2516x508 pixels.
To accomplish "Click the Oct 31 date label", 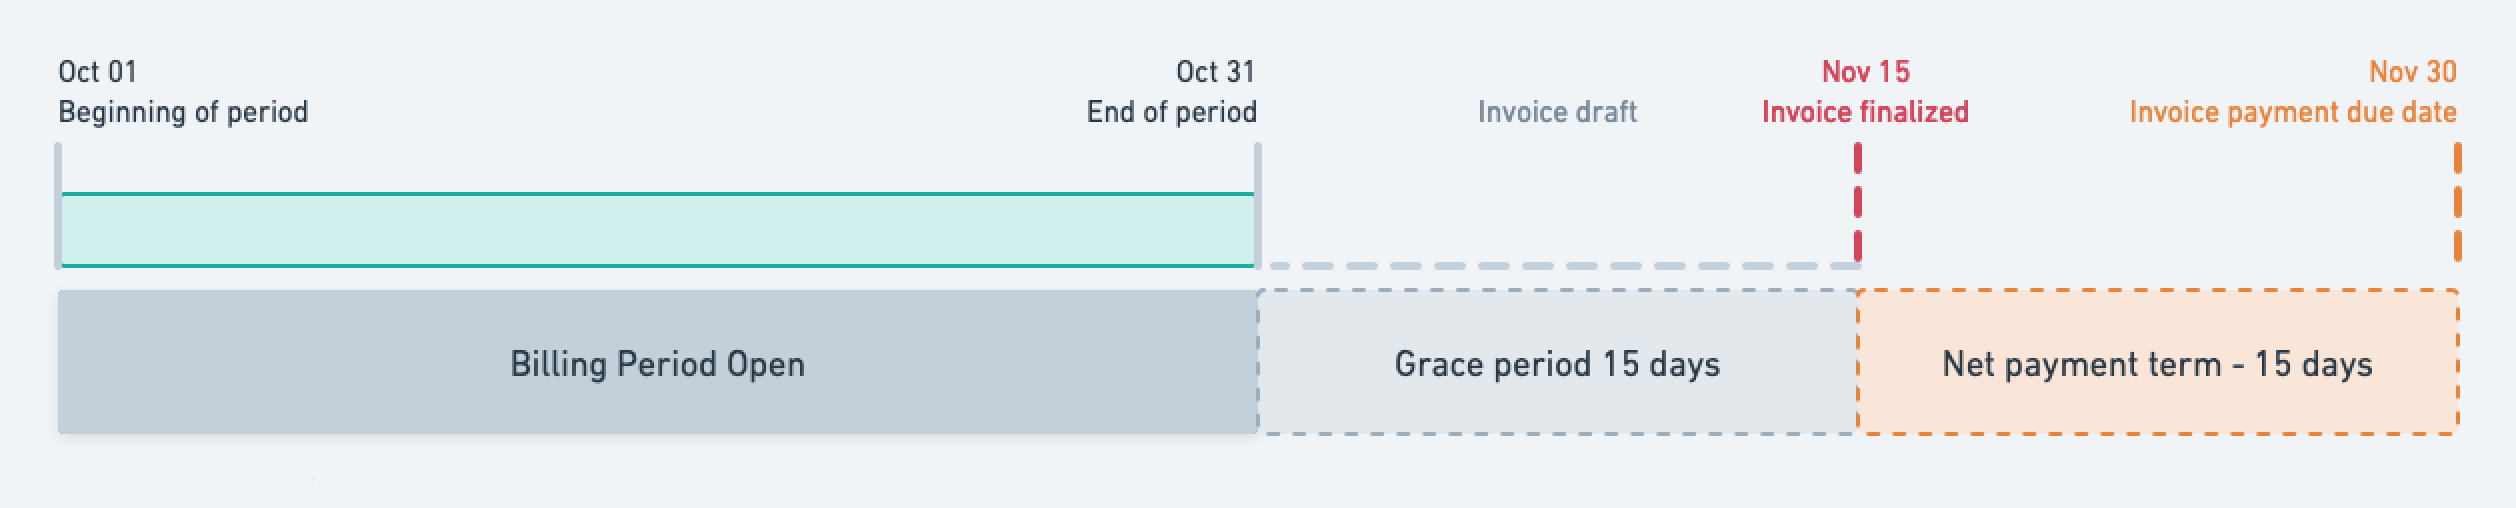I will click(x=1215, y=72).
